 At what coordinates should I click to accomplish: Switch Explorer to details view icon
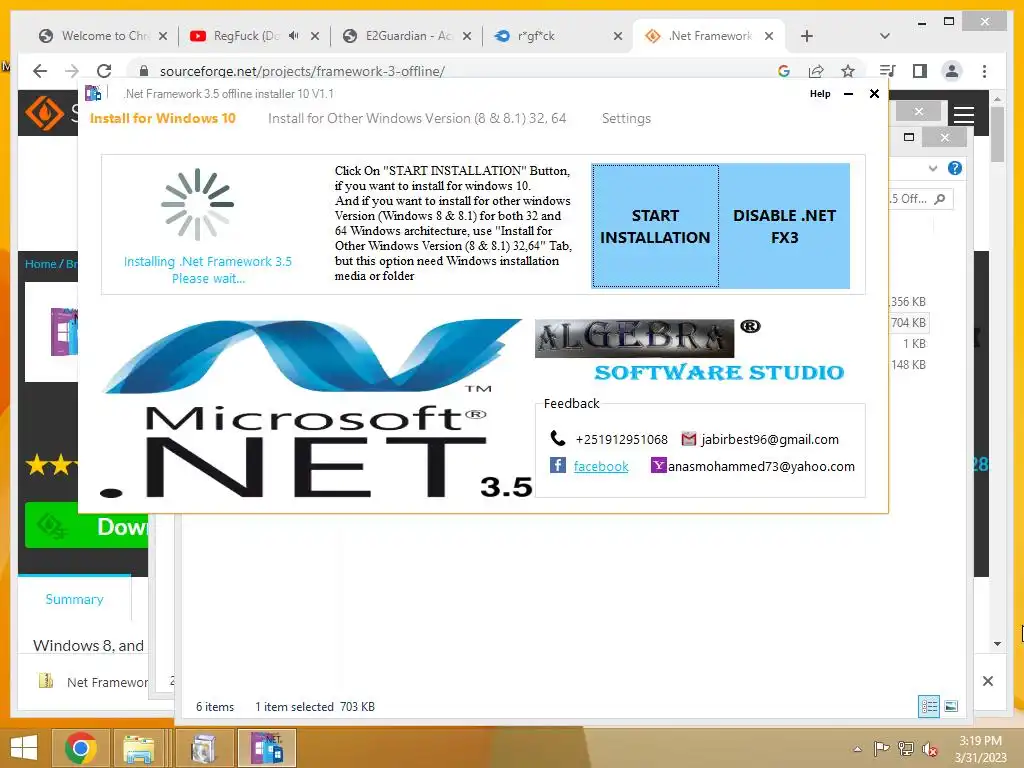coord(929,706)
